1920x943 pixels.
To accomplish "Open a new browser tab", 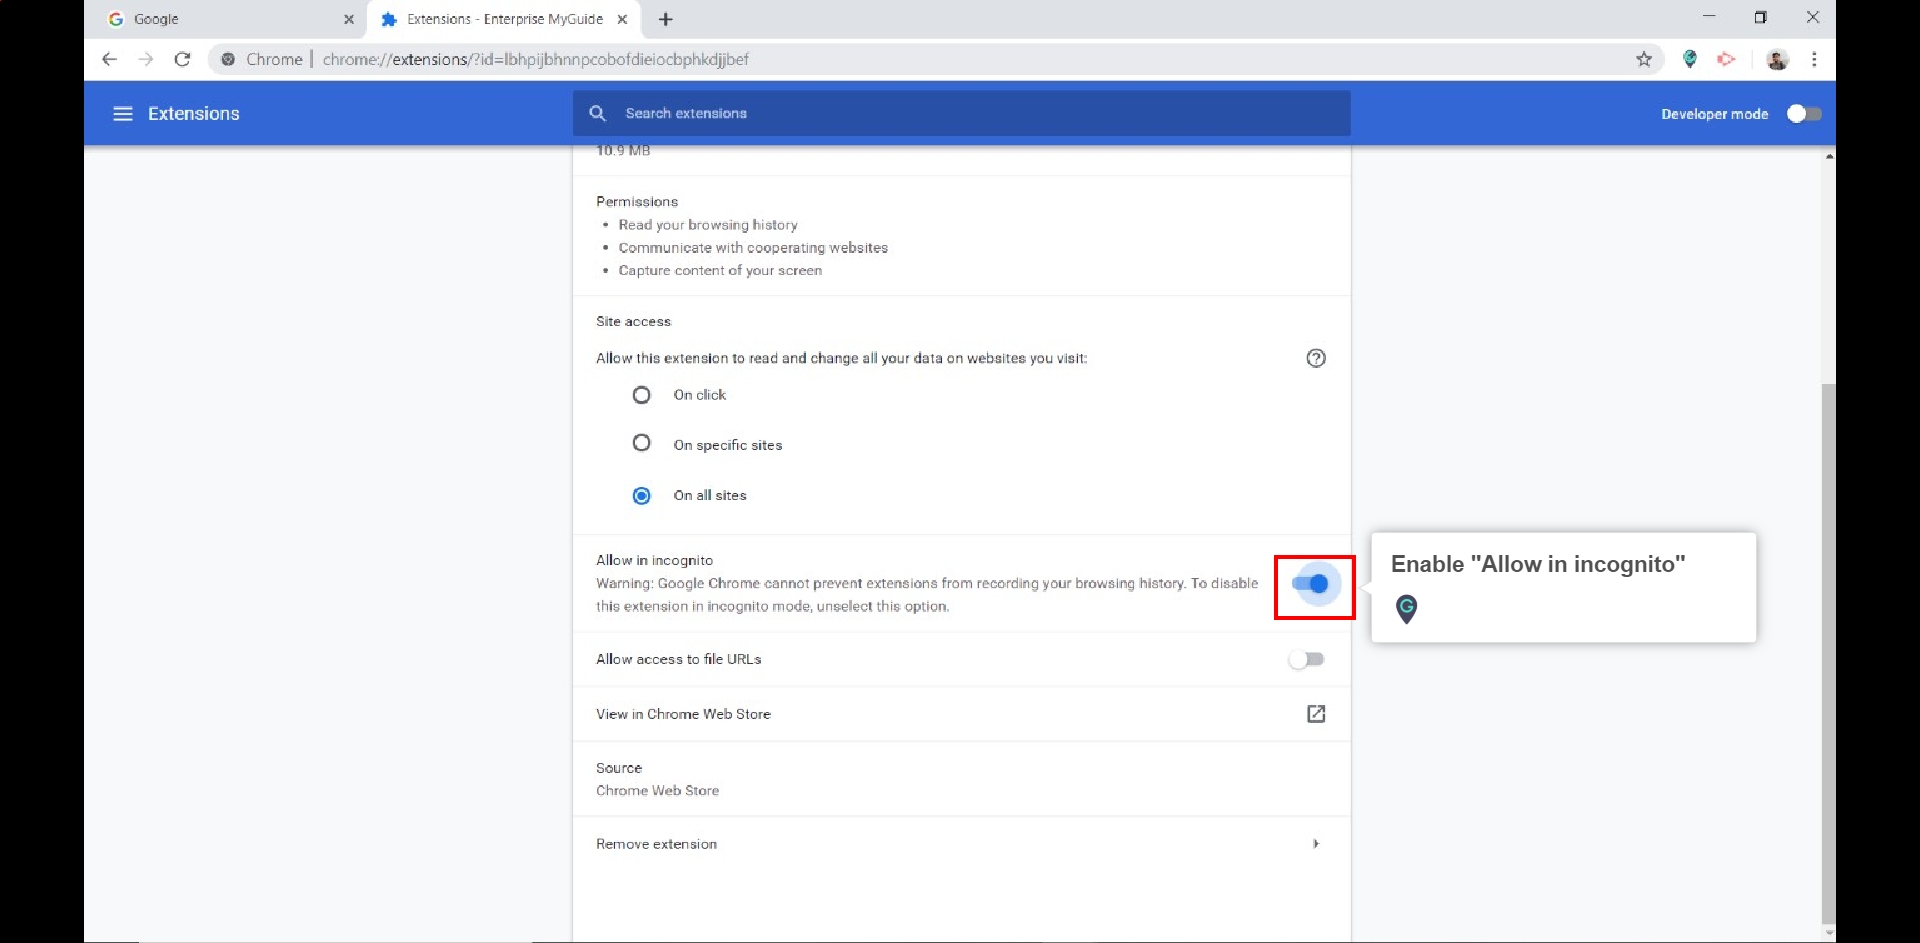I will (666, 19).
